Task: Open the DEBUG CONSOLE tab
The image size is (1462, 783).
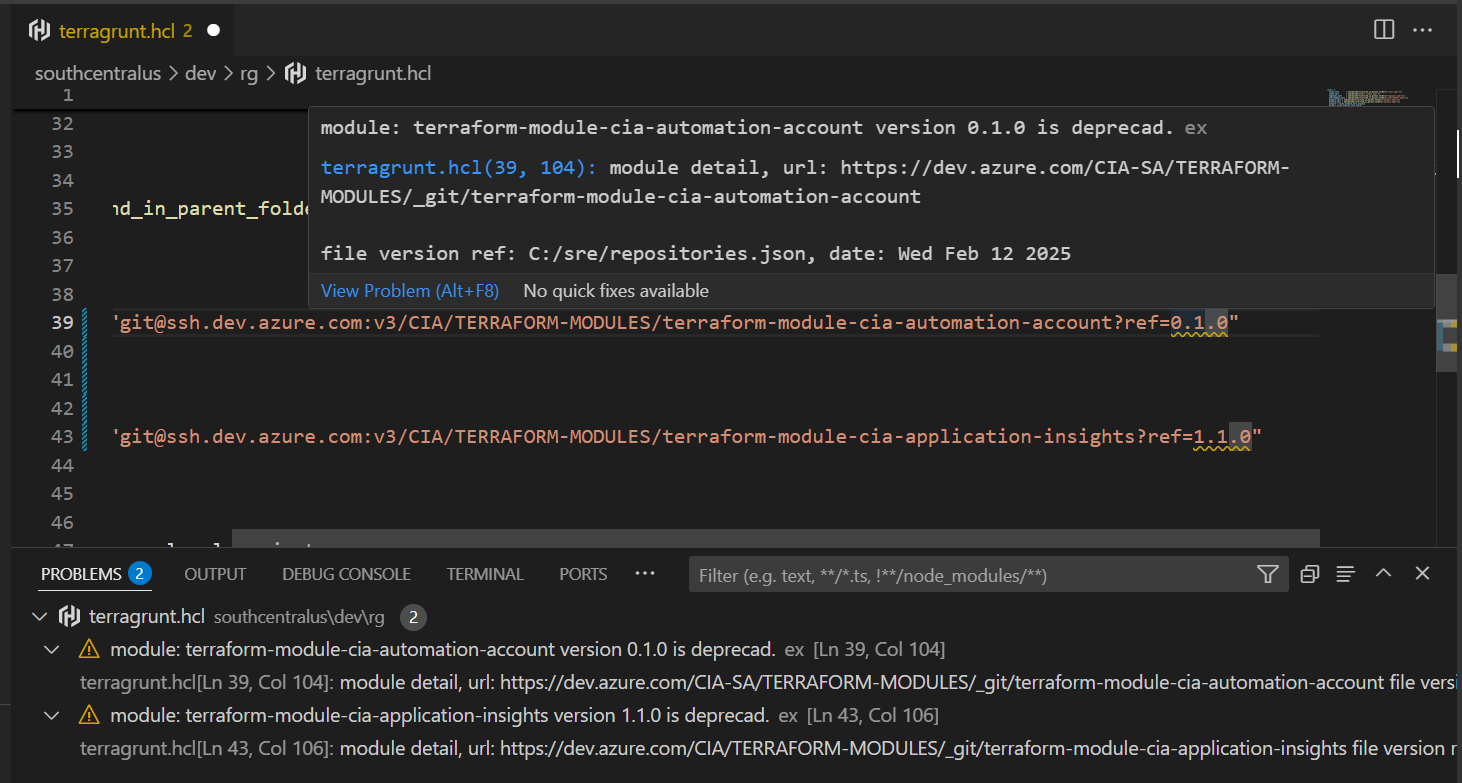Action: (x=346, y=574)
